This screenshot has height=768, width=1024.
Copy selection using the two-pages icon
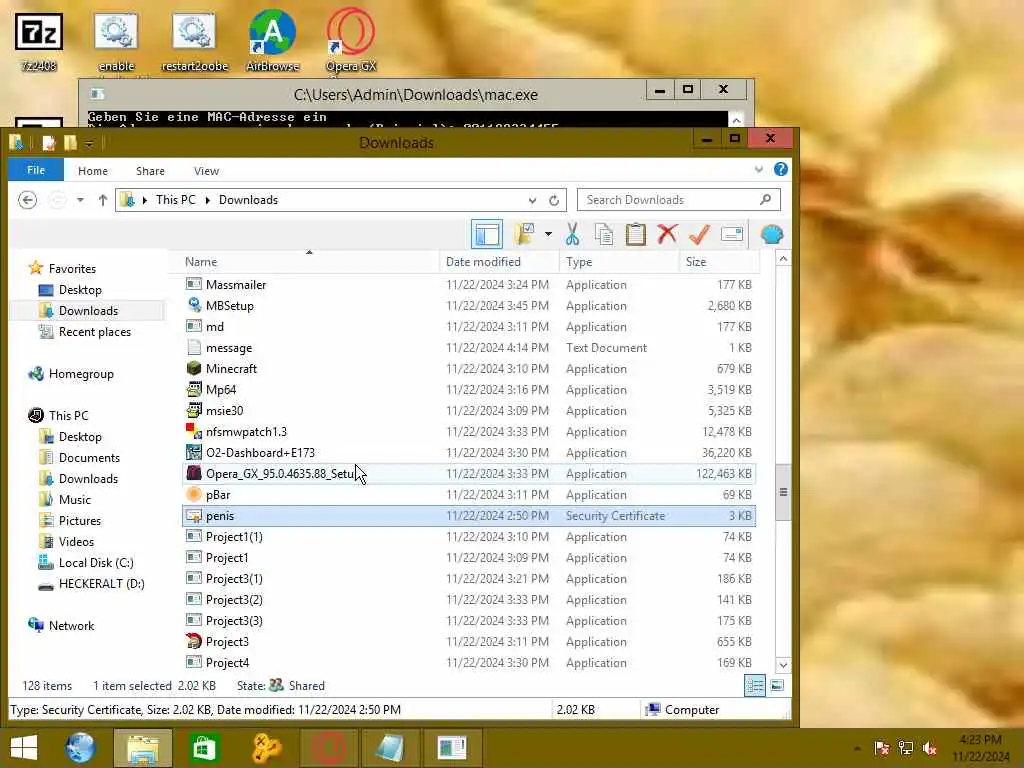(x=604, y=234)
